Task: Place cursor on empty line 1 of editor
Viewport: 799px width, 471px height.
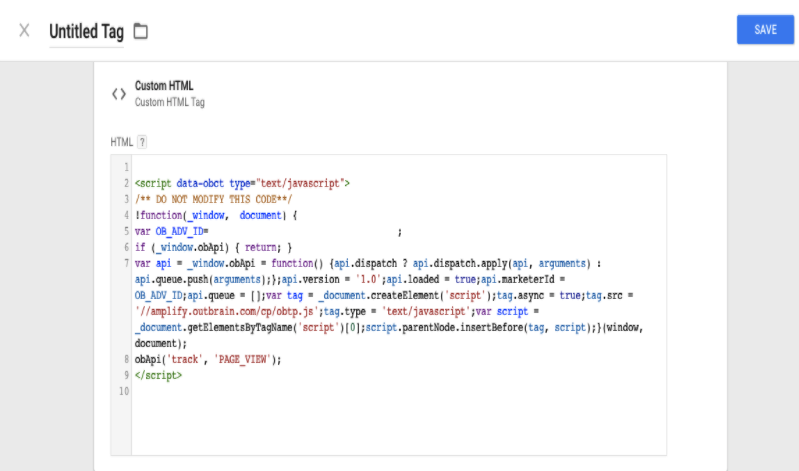Action: pyautogui.click(x=300, y=167)
